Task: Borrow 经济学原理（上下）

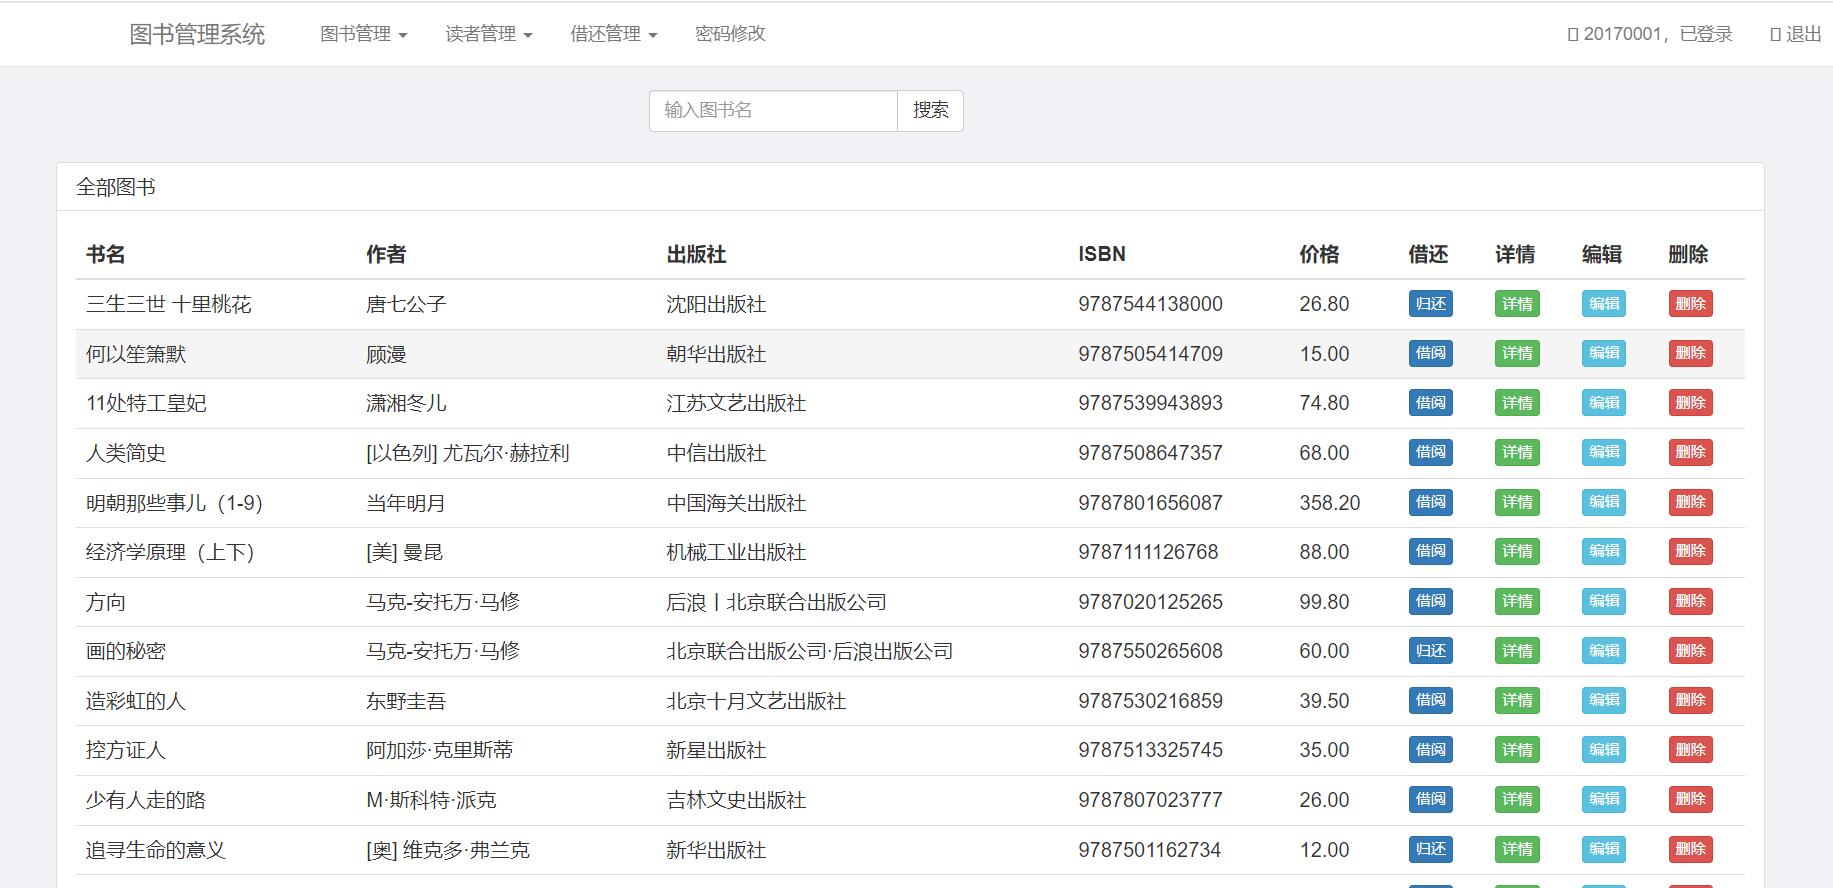Action: [x=1430, y=551]
